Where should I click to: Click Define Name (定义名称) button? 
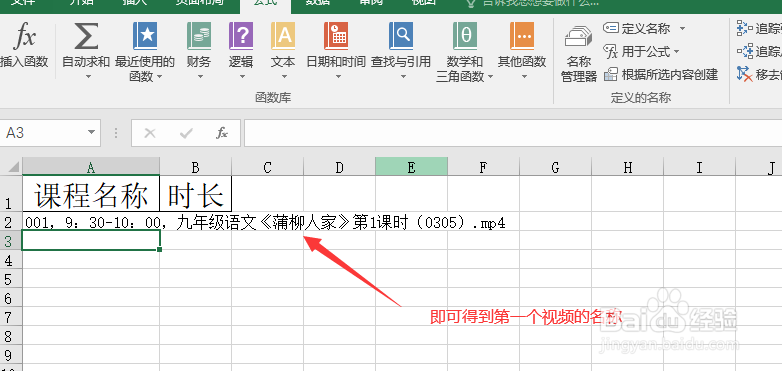(x=638, y=28)
